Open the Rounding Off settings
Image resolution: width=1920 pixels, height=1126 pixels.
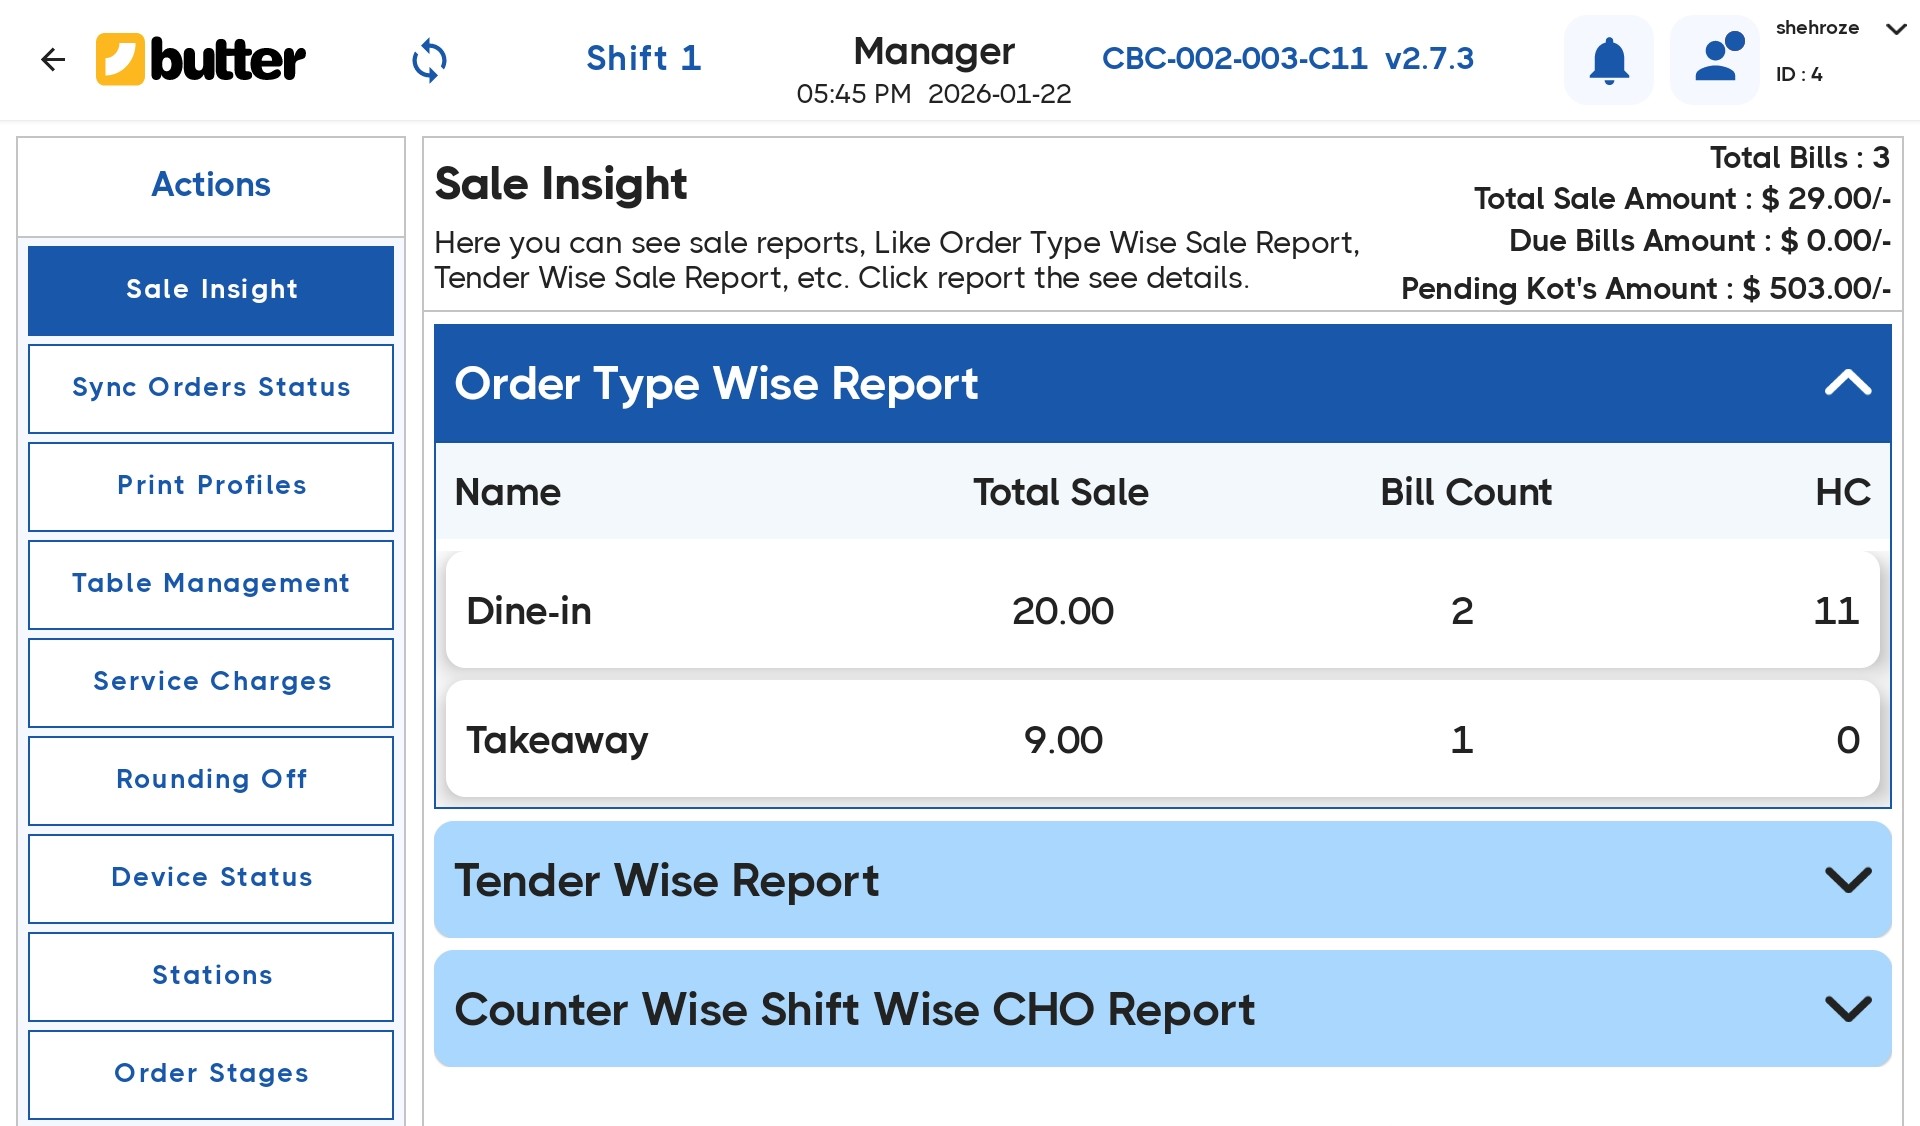tap(211, 780)
